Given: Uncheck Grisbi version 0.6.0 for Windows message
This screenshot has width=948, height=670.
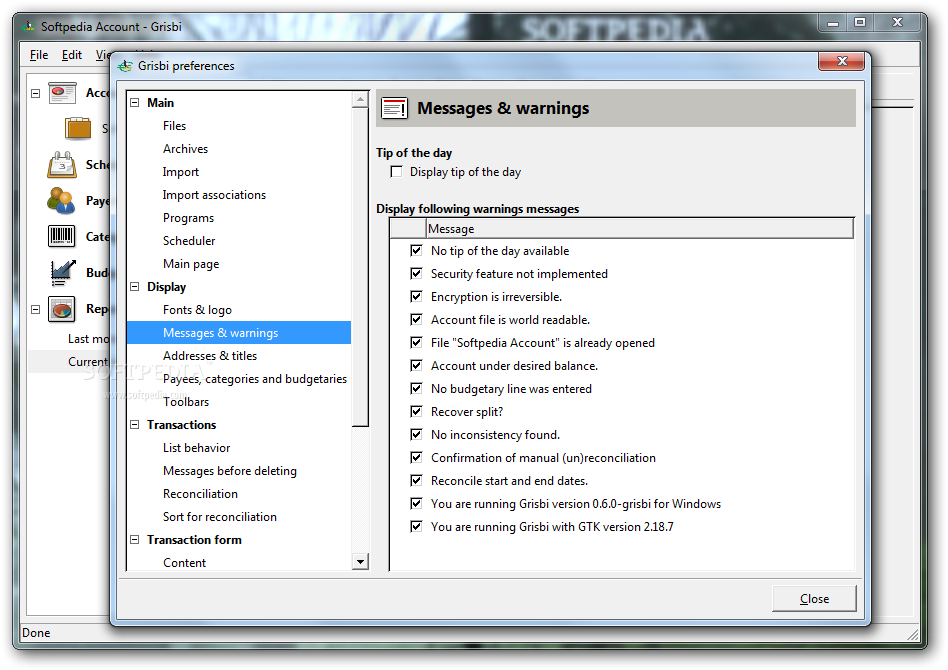Looking at the screenshot, I should [x=416, y=503].
